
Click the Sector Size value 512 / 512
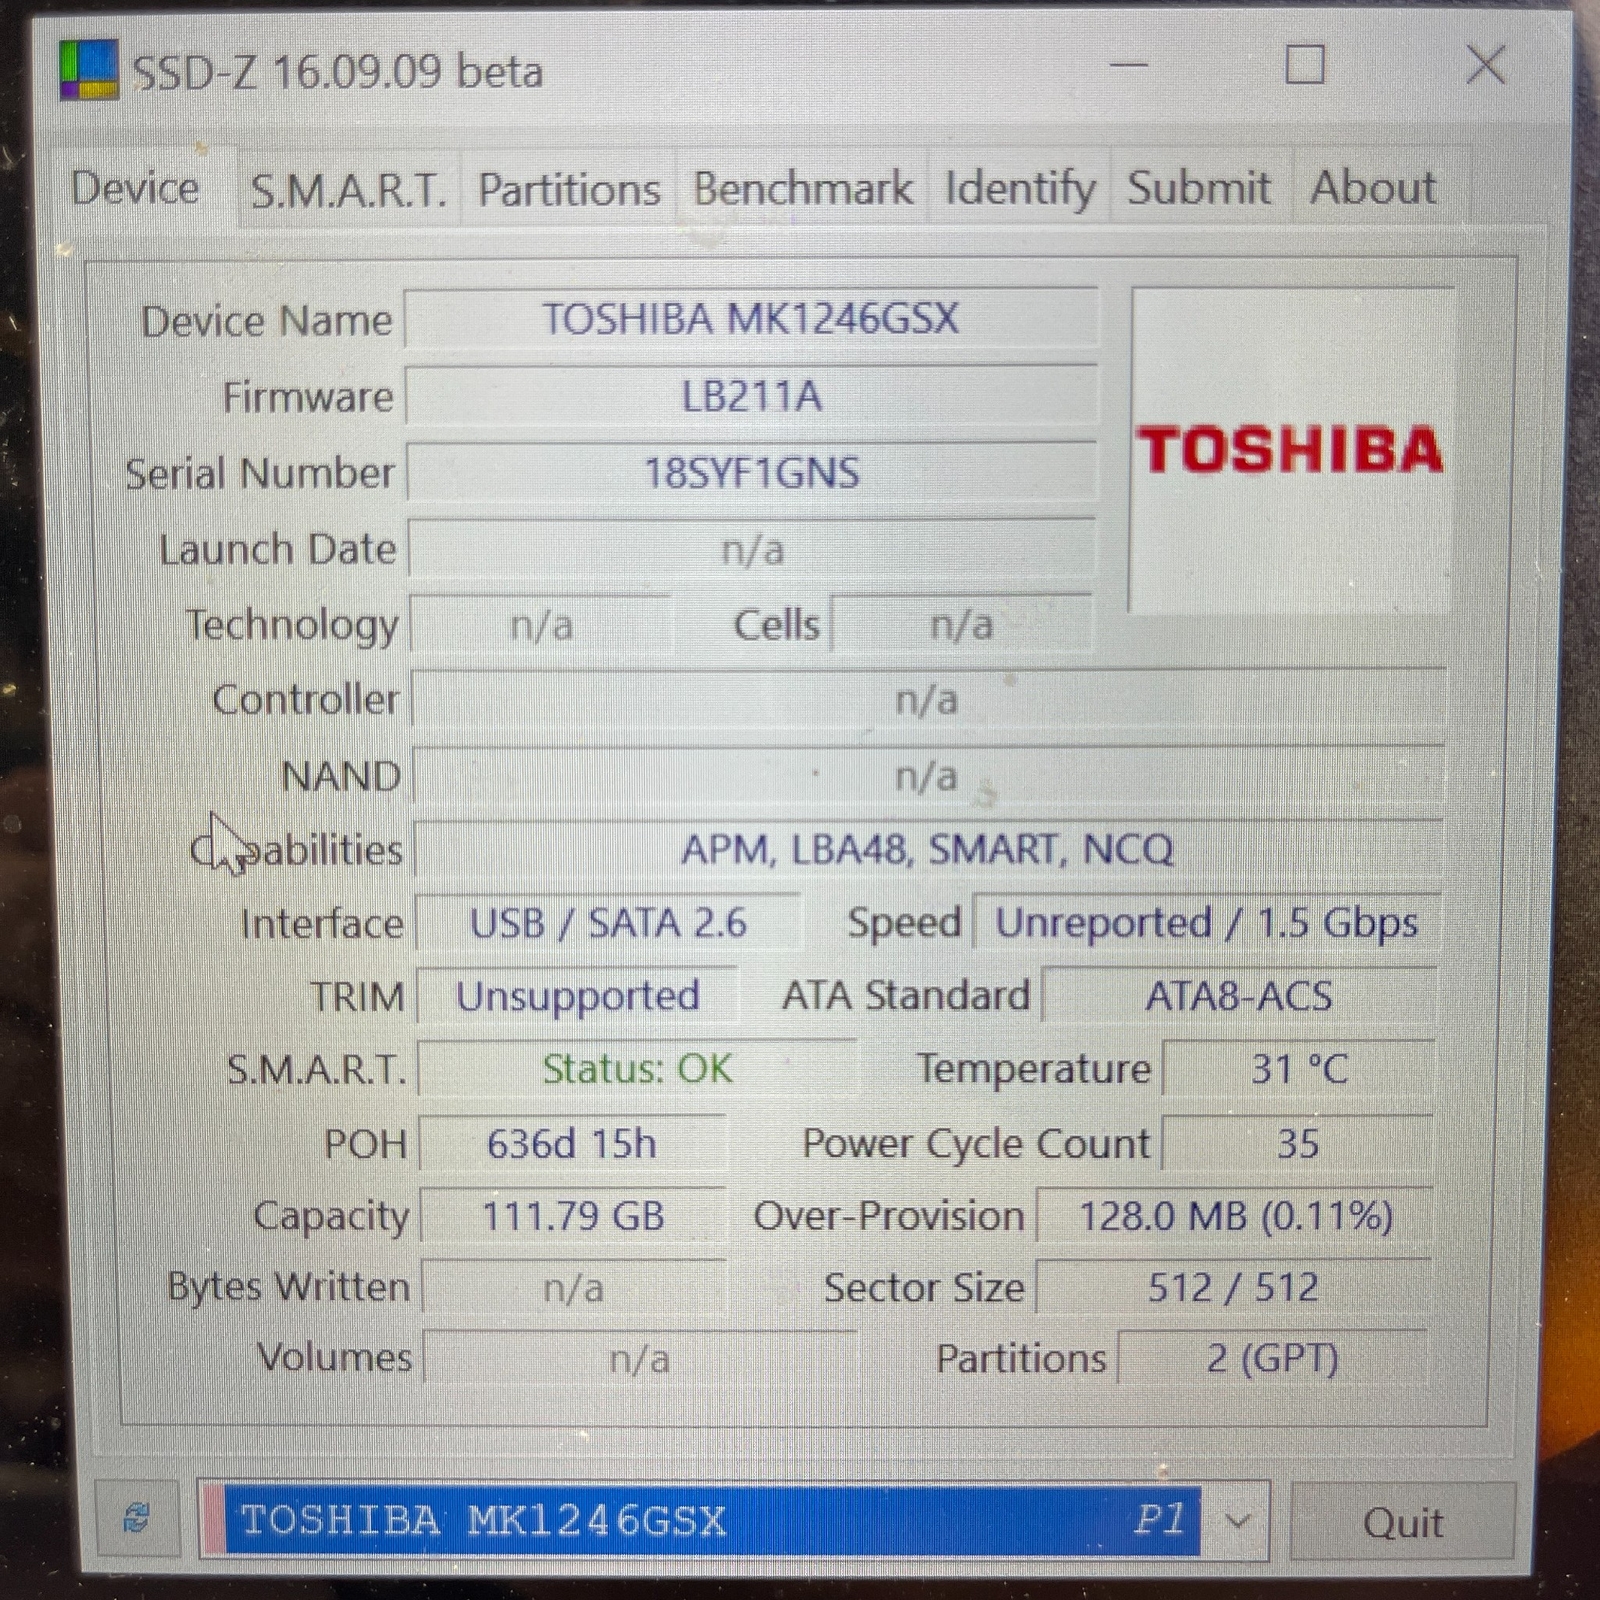coord(1233,1287)
